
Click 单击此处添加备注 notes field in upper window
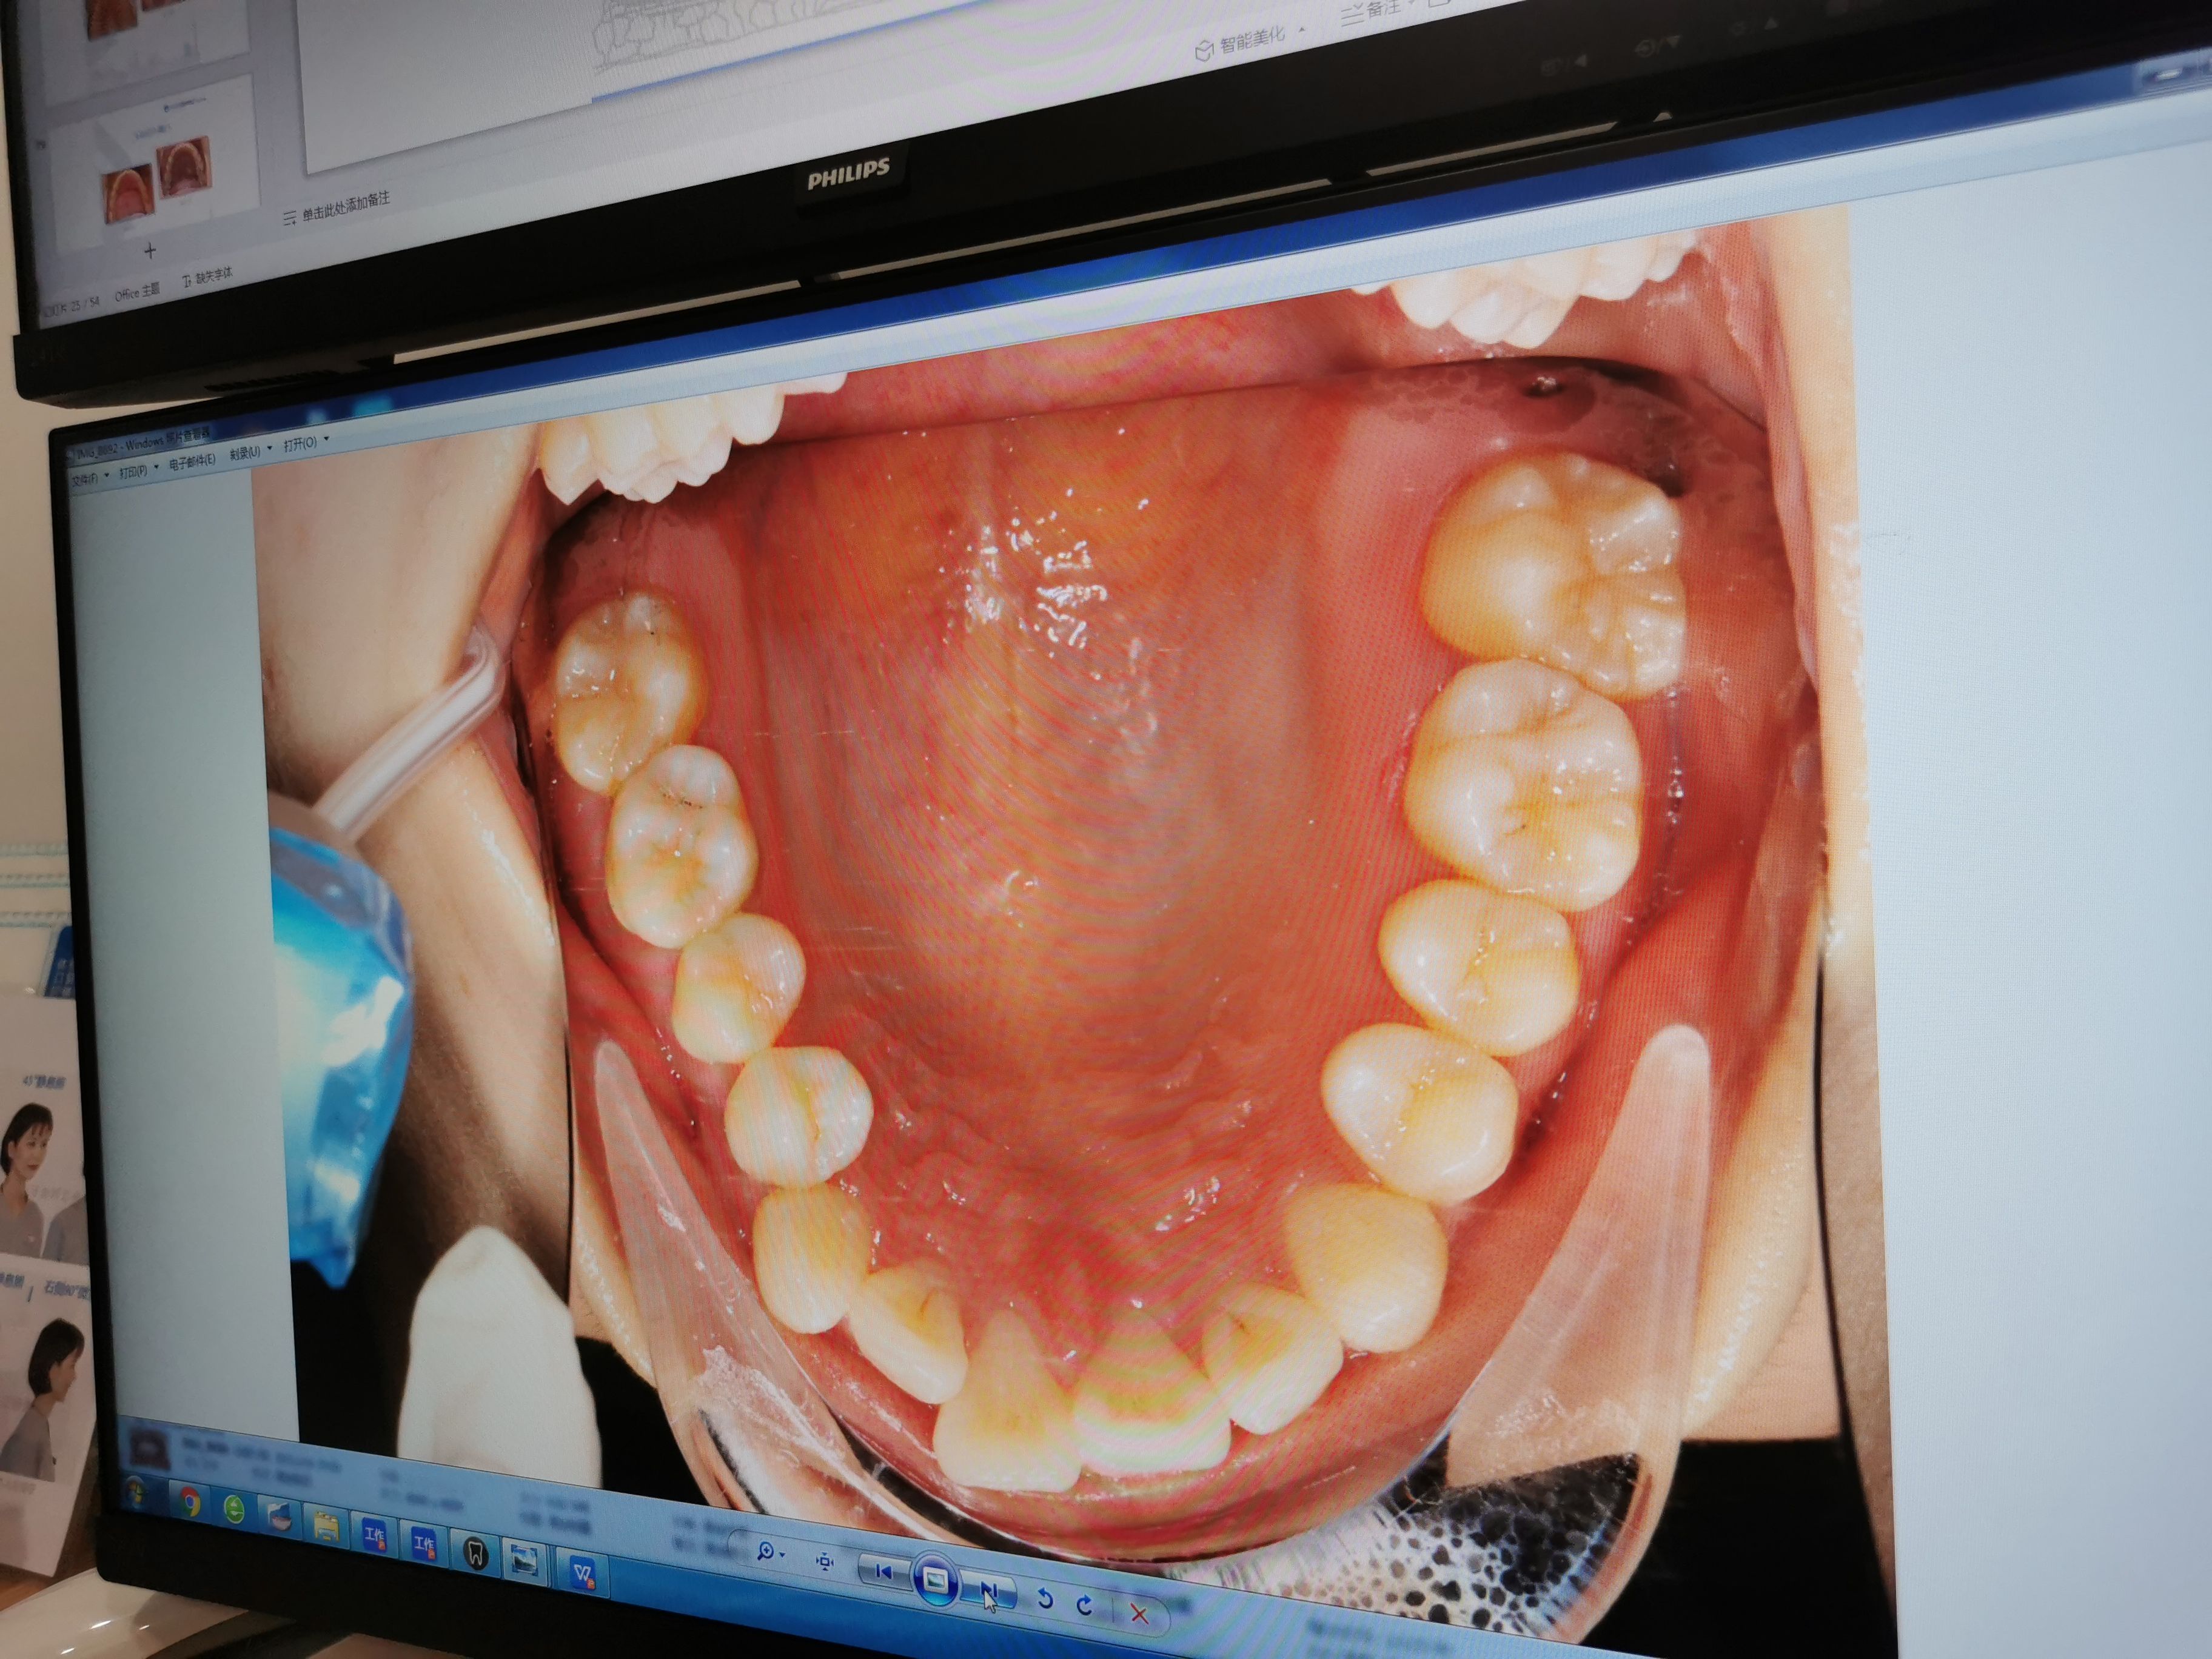click(x=346, y=206)
